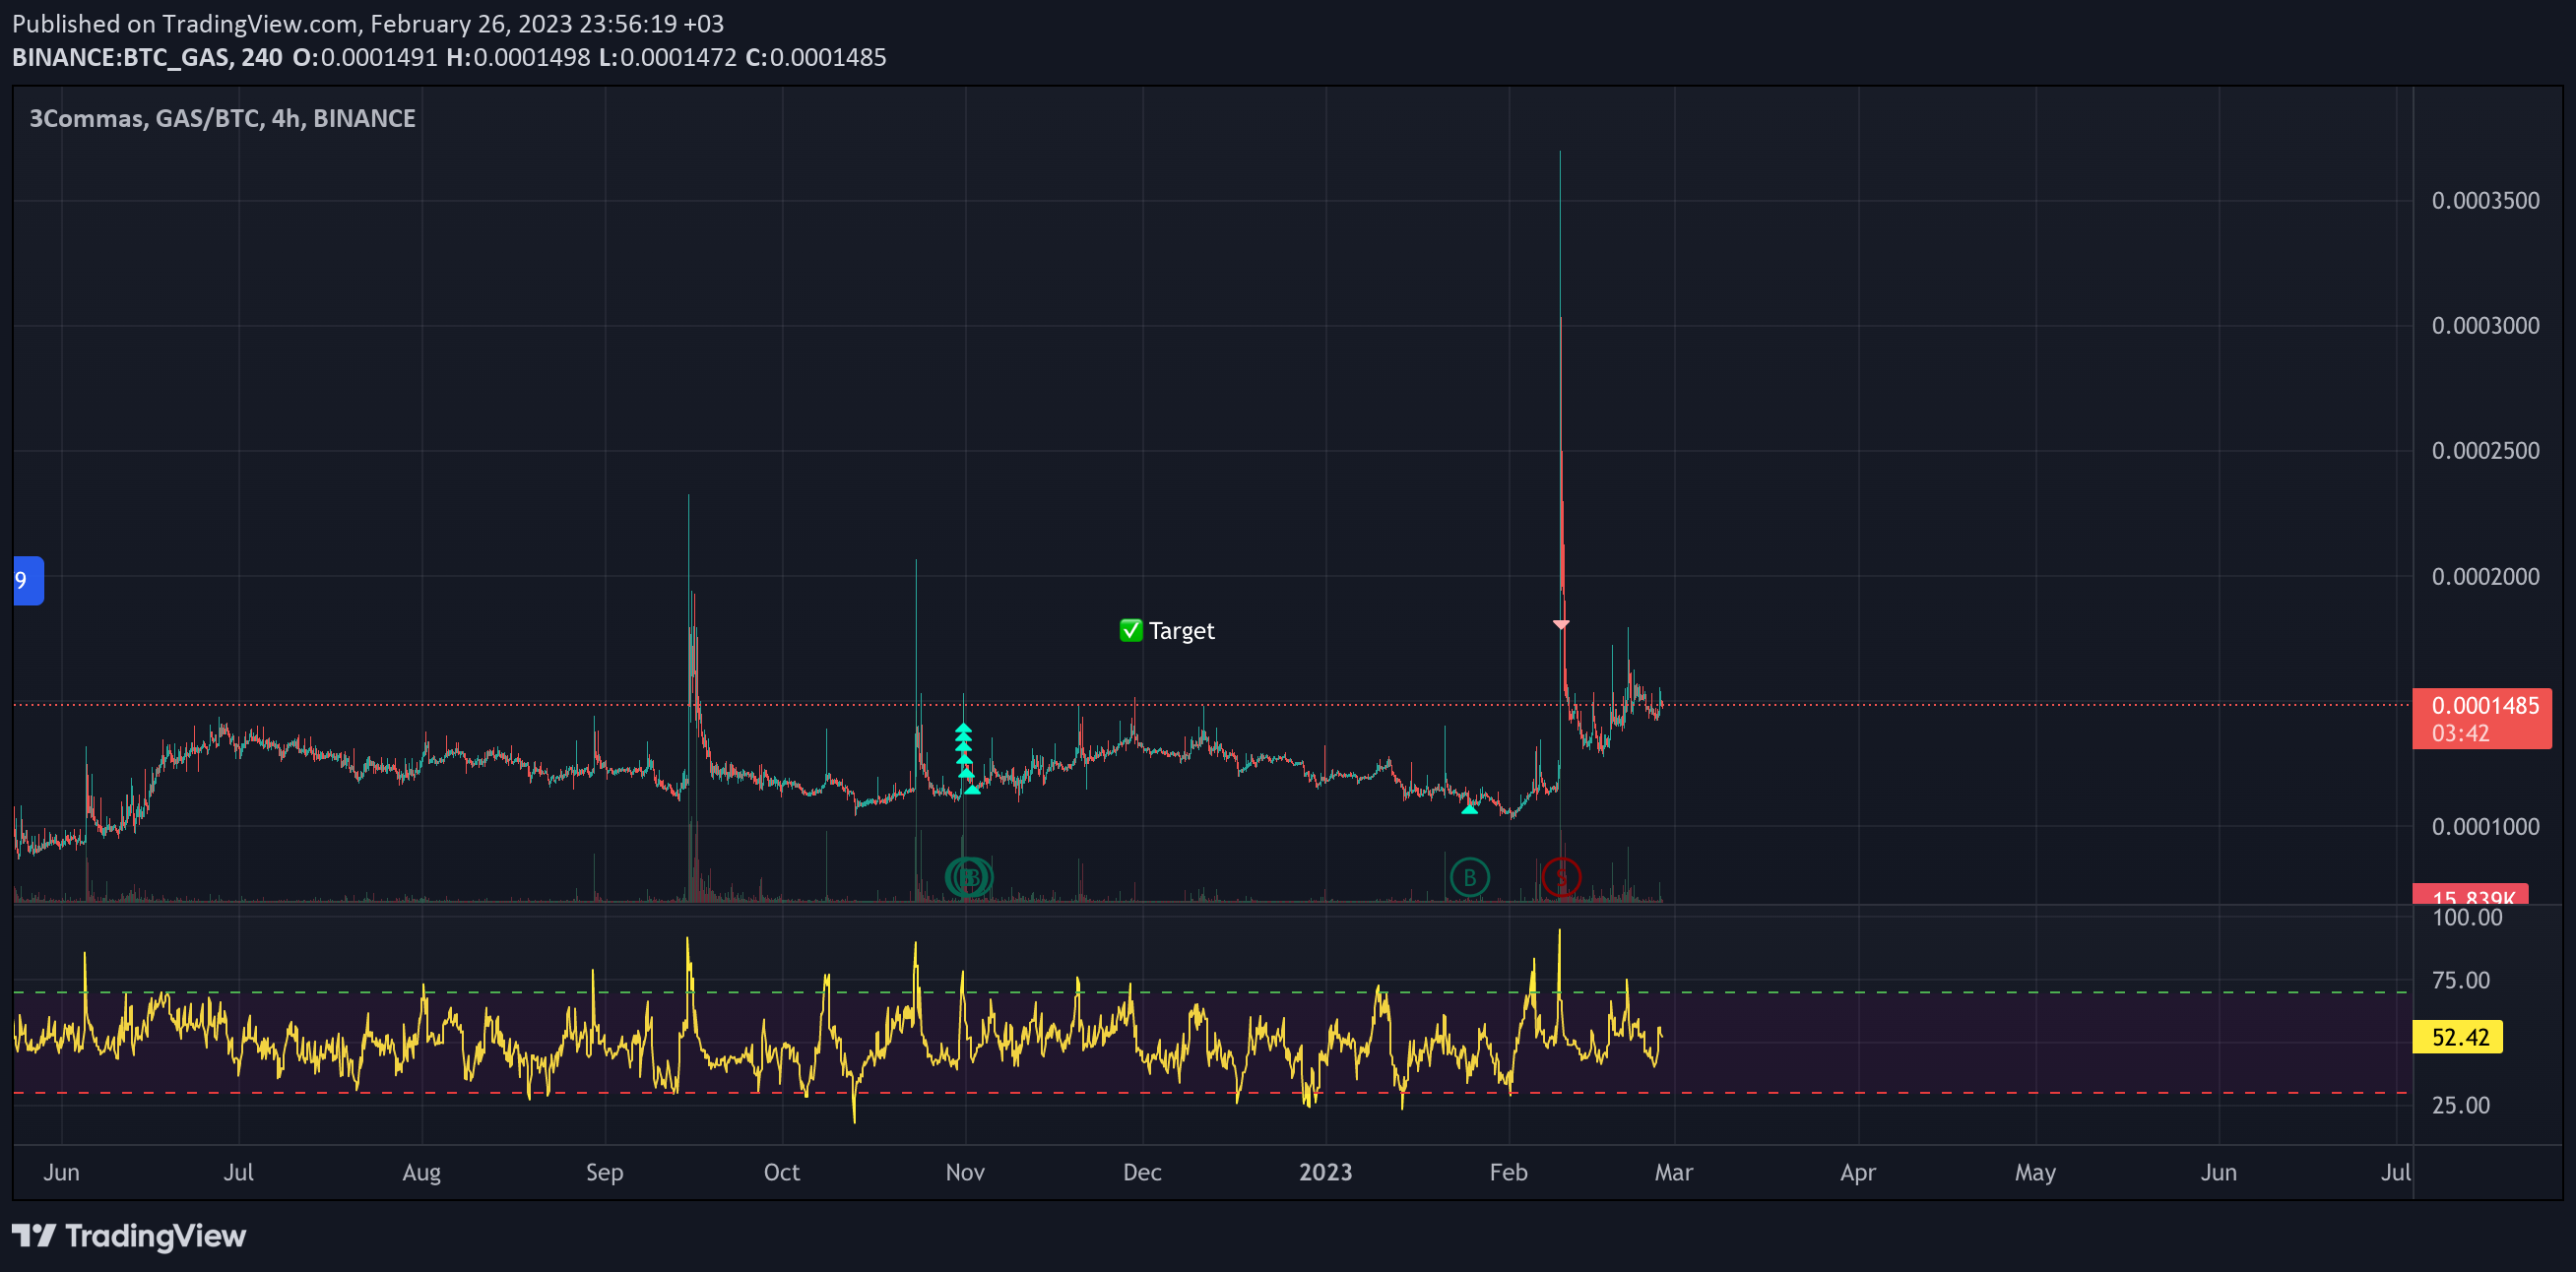Click the Apr label on time axis
Screen dimensions: 2576x1272
1857,1172
